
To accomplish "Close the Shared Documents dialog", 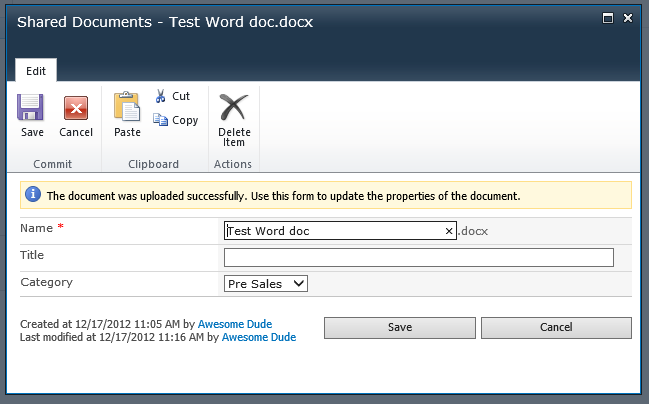I will click(628, 18).
